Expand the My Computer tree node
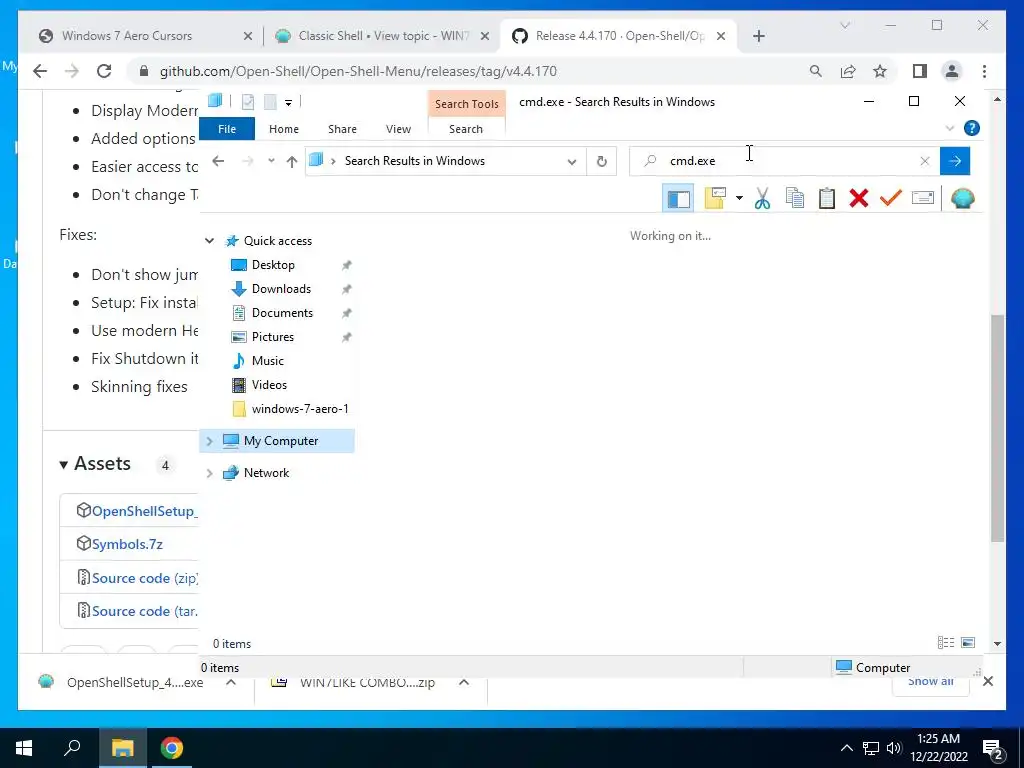The width and height of the screenshot is (1024, 768). click(x=209, y=441)
